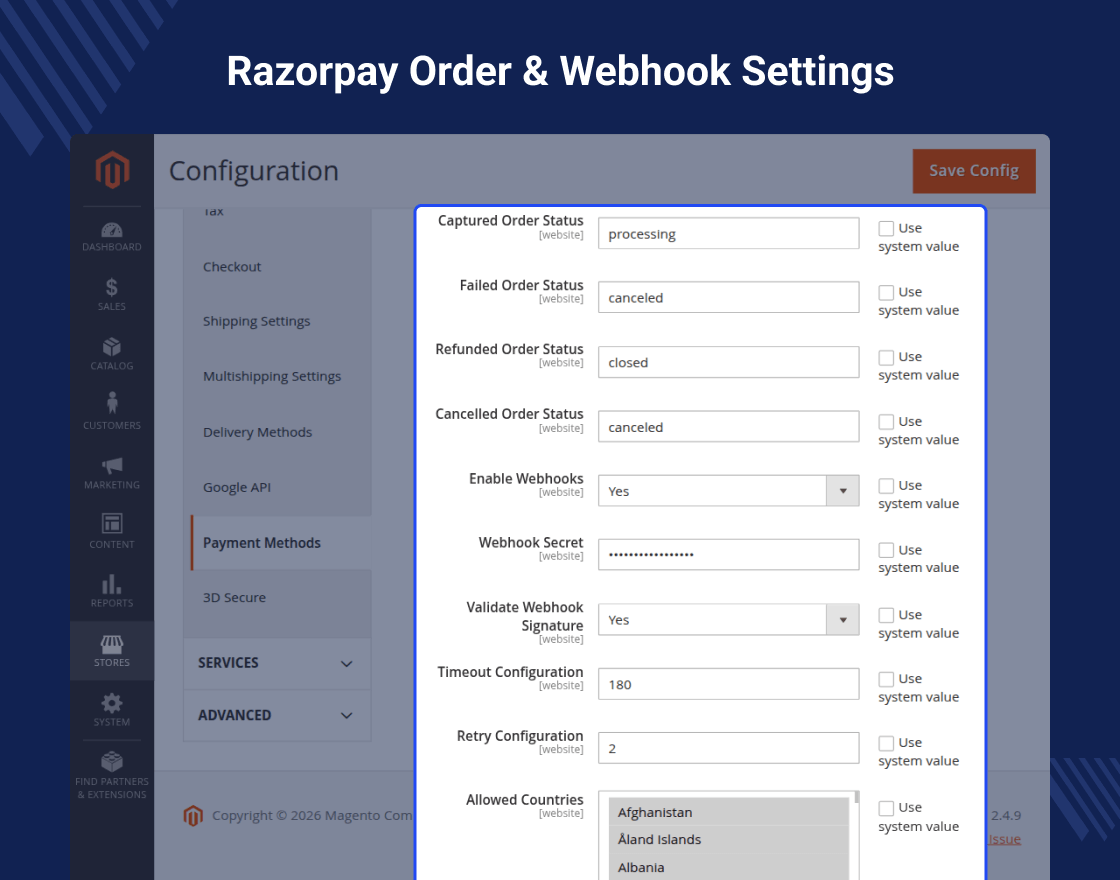Check Use system value for Captured Order Status
The height and width of the screenshot is (880, 1120).
tap(886, 229)
